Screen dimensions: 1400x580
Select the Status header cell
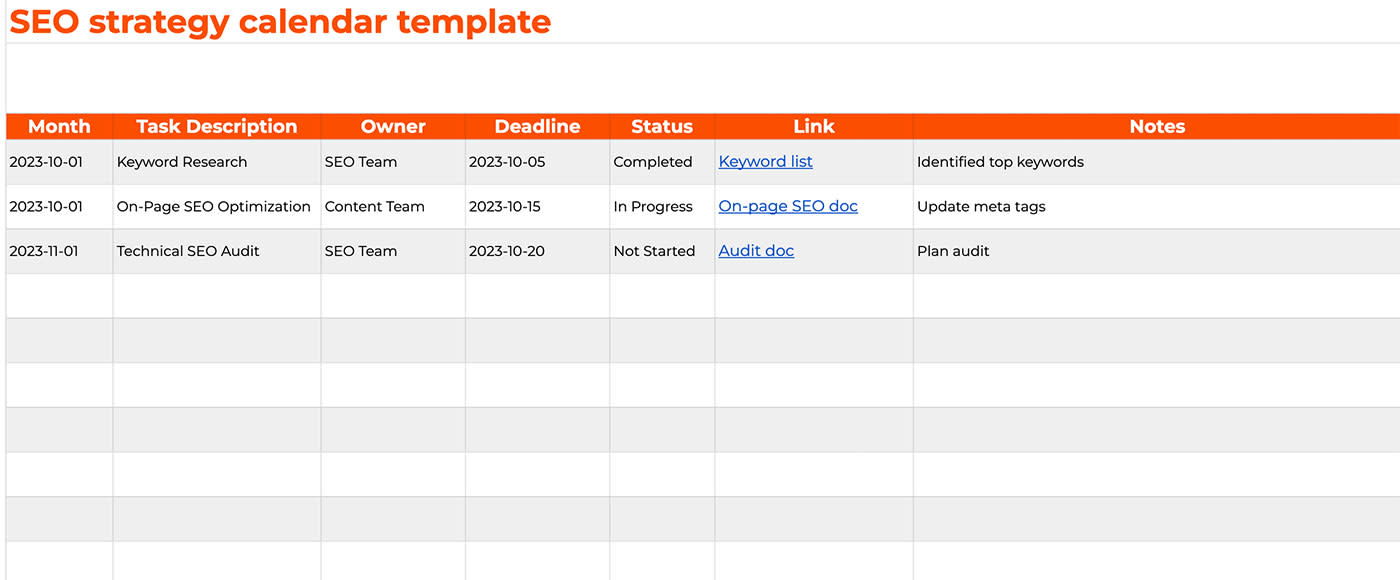pos(662,127)
